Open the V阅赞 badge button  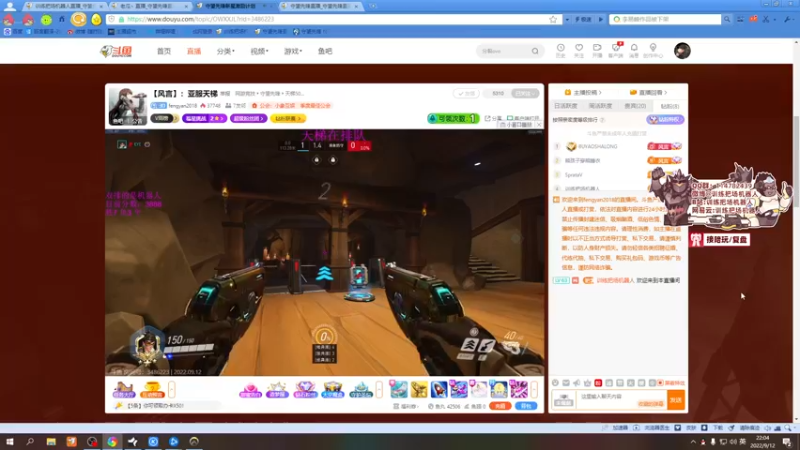tap(164, 118)
